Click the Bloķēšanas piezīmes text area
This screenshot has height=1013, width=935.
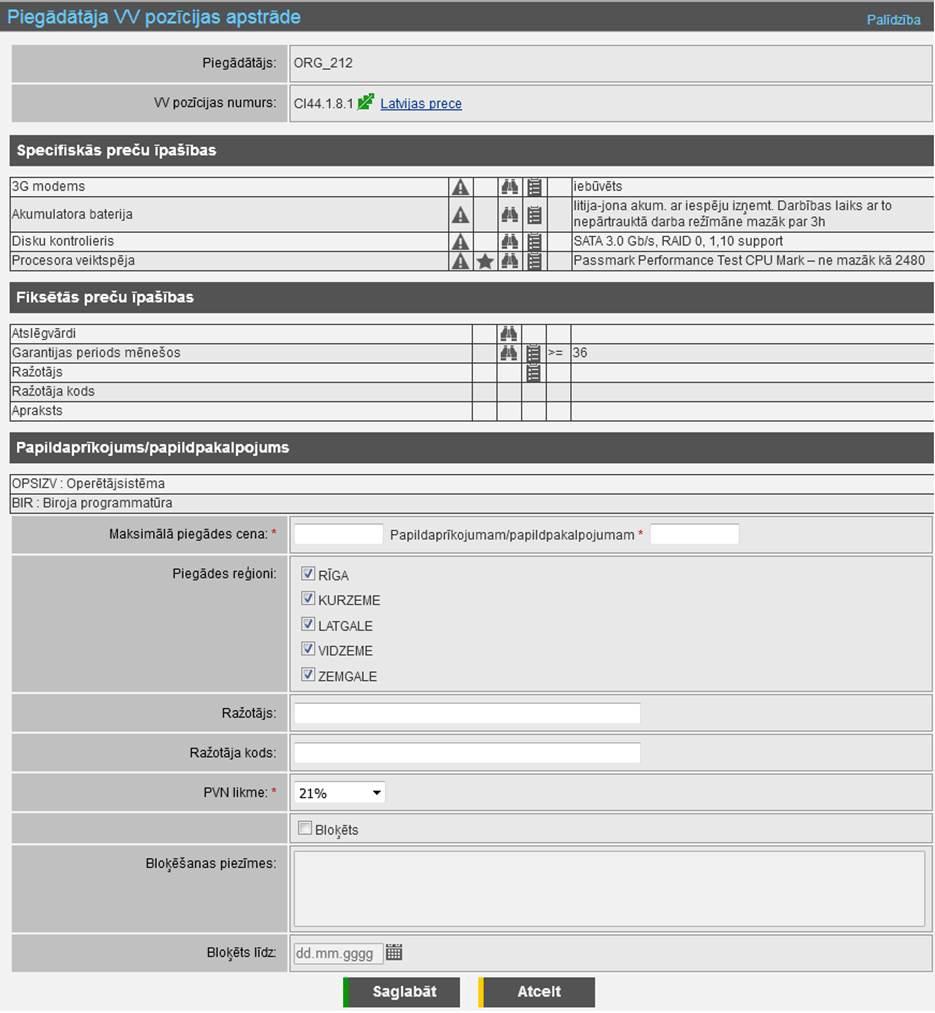click(608, 889)
